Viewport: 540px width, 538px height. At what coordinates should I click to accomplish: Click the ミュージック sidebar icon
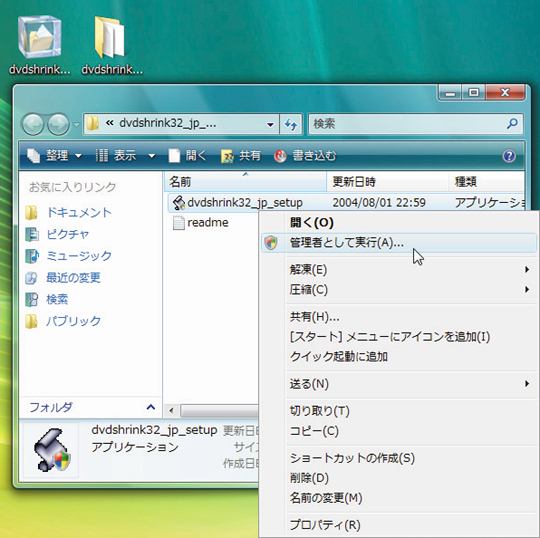pos(32,256)
